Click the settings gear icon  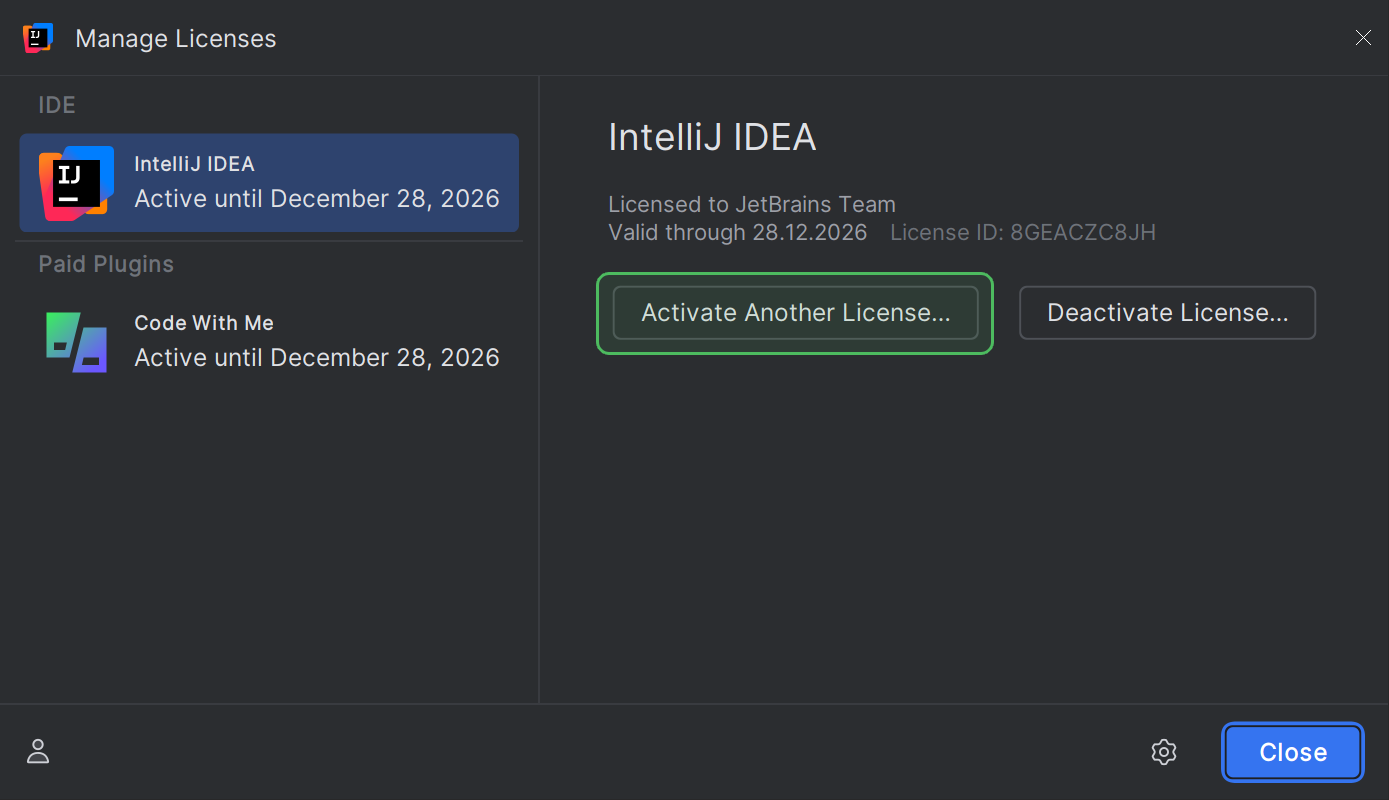coord(1163,751)
